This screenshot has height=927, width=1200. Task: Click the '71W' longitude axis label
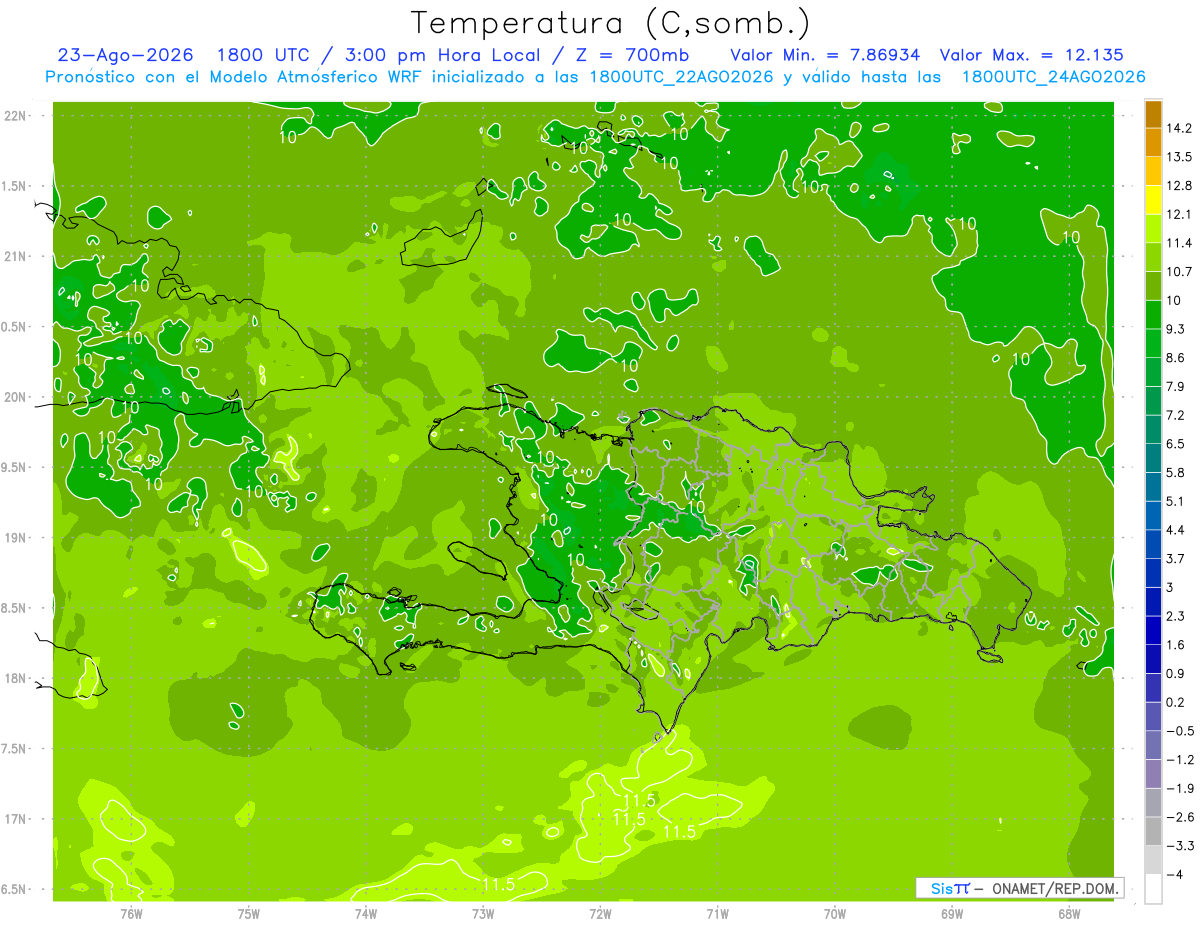[717, 913]
